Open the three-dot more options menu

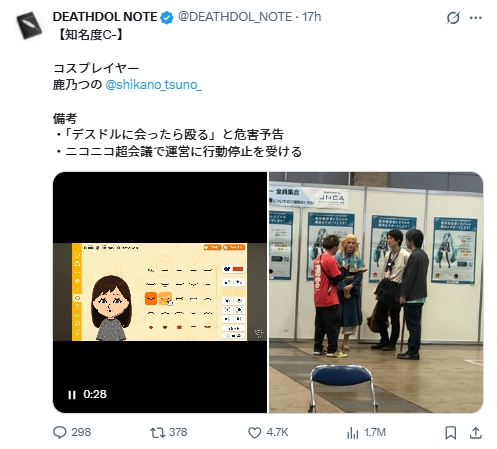(x=476, y=18)
